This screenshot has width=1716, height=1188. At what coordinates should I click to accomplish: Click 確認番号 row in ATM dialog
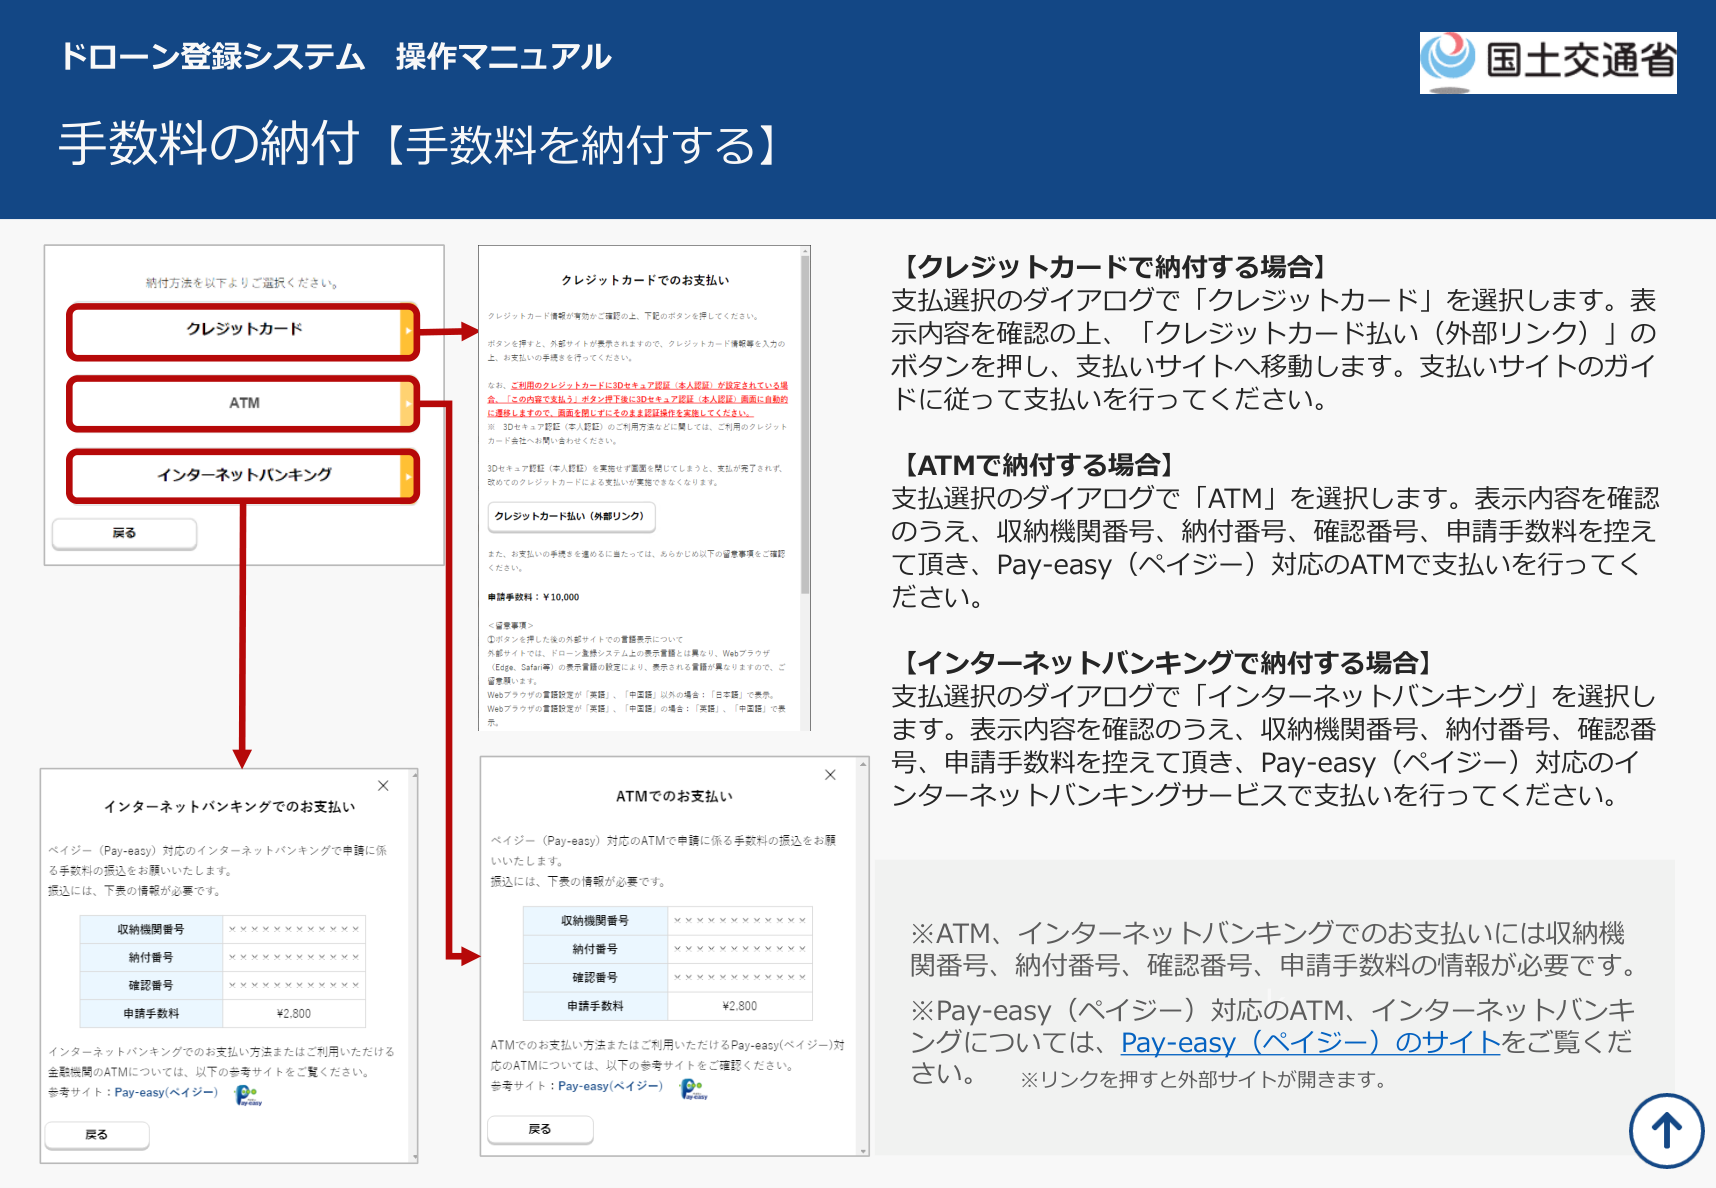[x=667, y=977]
